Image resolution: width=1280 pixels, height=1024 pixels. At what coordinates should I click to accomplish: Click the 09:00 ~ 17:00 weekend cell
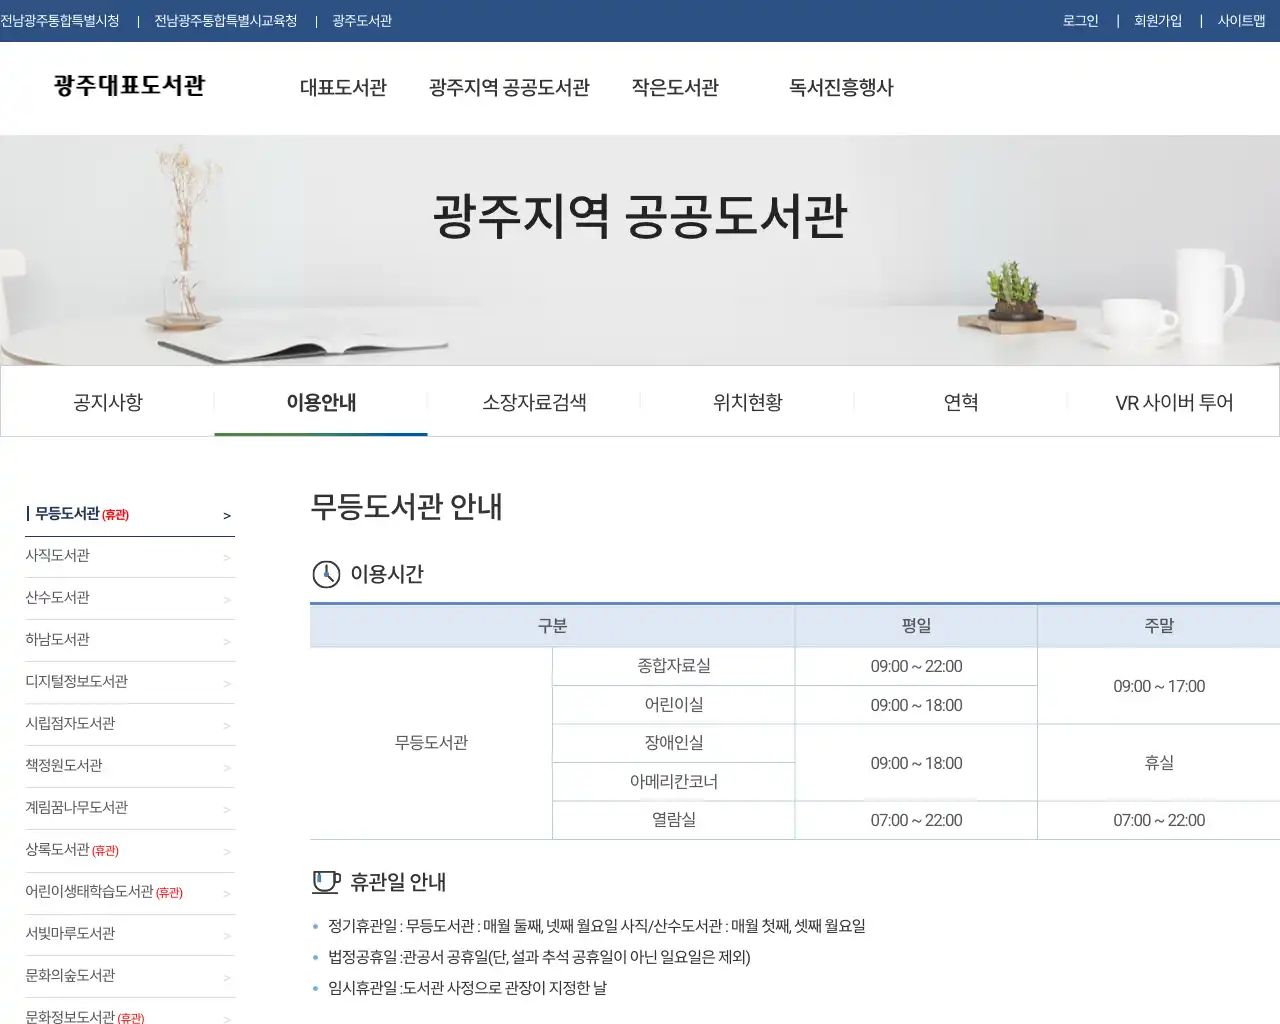[x=1159, y=686]
